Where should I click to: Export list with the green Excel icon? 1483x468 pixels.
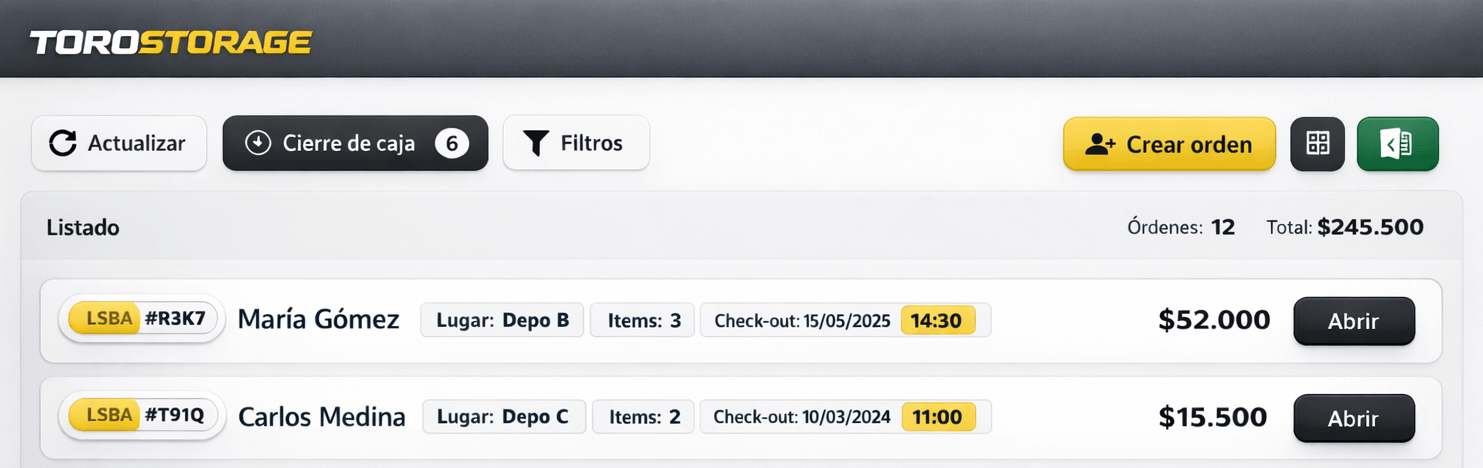click(1397, 144)
